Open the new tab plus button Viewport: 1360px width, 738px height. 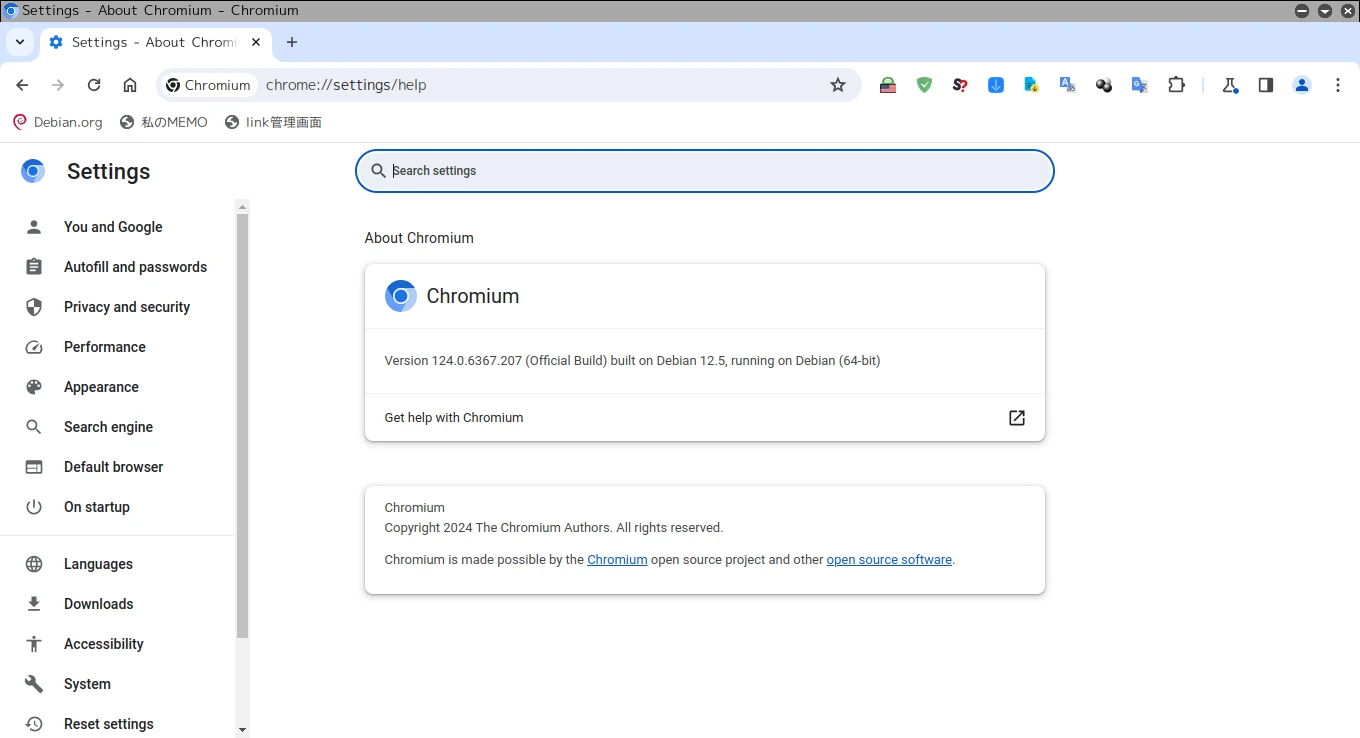pyautogui.click(x=292, y=42)
